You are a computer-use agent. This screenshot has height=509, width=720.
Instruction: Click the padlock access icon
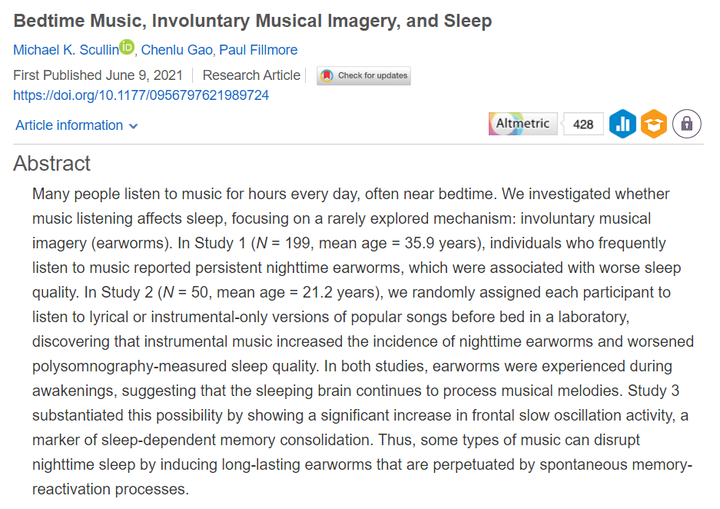(x=687, y=124)
